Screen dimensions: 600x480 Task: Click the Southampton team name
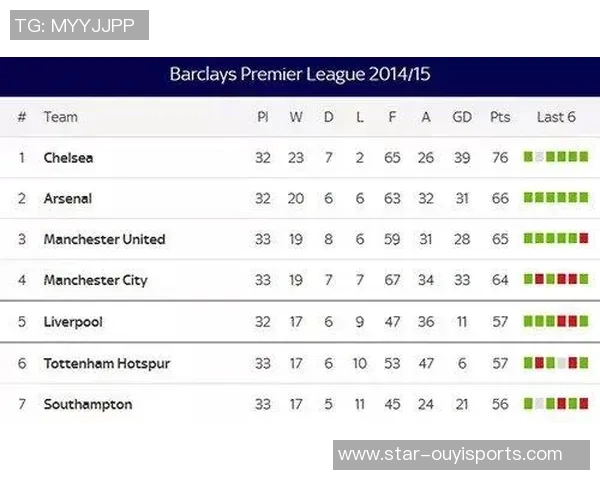pos(87,404)
